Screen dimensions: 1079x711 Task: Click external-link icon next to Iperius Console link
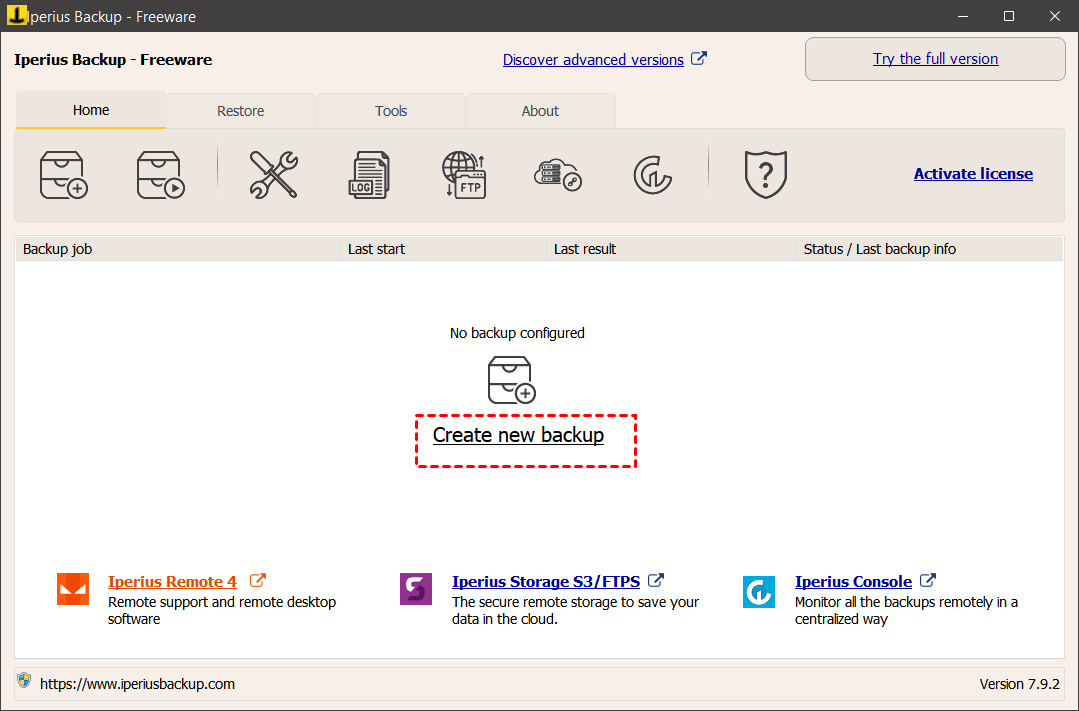(928, 580)
